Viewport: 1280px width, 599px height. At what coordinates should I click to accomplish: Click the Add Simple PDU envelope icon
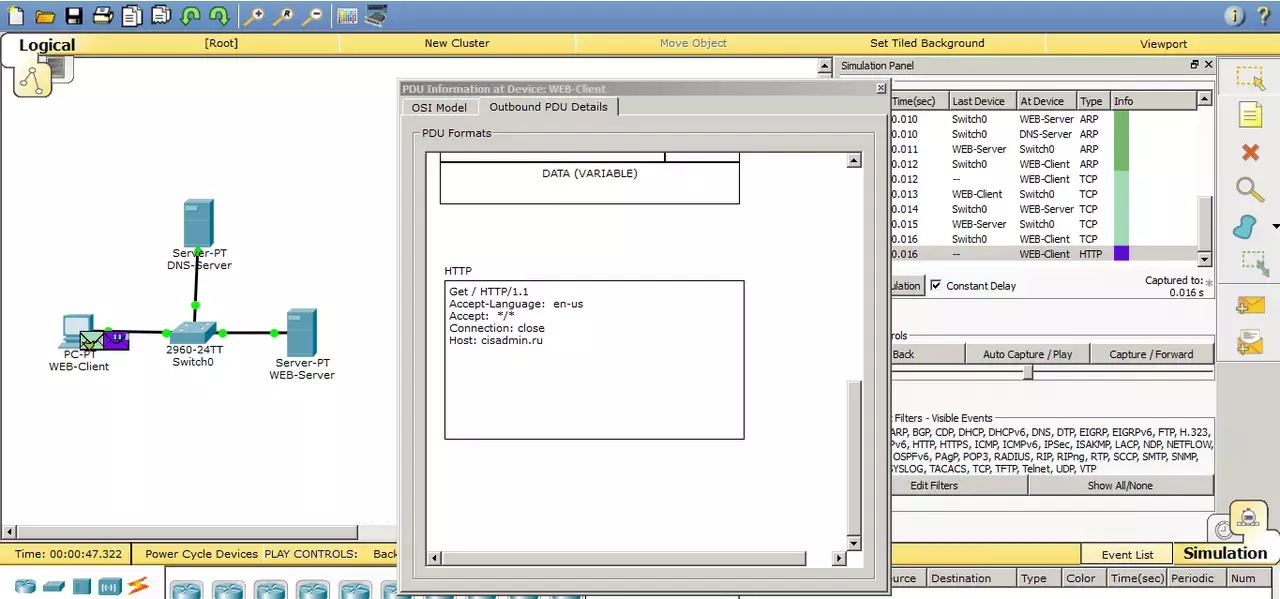click(1250, 305)
